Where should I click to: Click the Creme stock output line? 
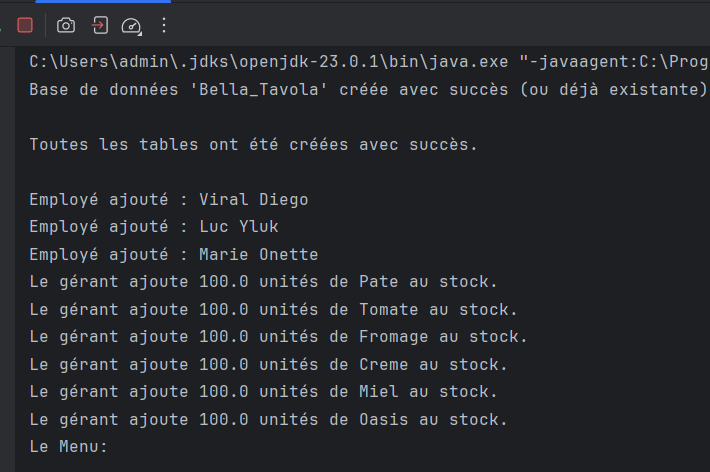(x=268, y=364)
